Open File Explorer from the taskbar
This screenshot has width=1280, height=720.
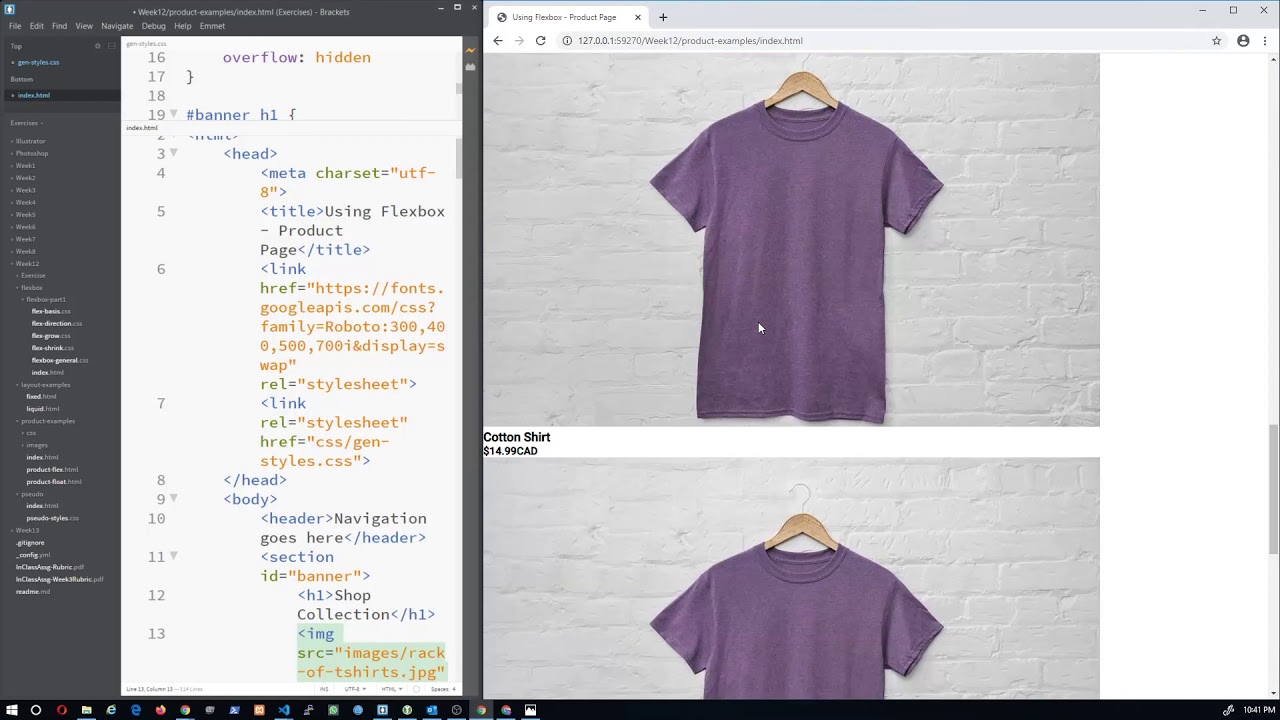pyautogui.click(x=86, y=710)
